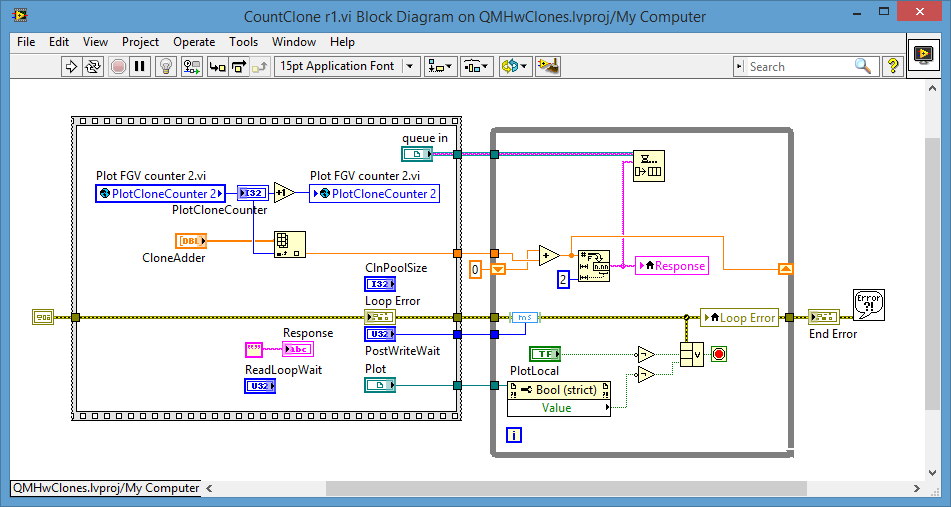Screen dimensions: 951x507
Task: Select the Add function triangle
Action: (x=549, y=255)
